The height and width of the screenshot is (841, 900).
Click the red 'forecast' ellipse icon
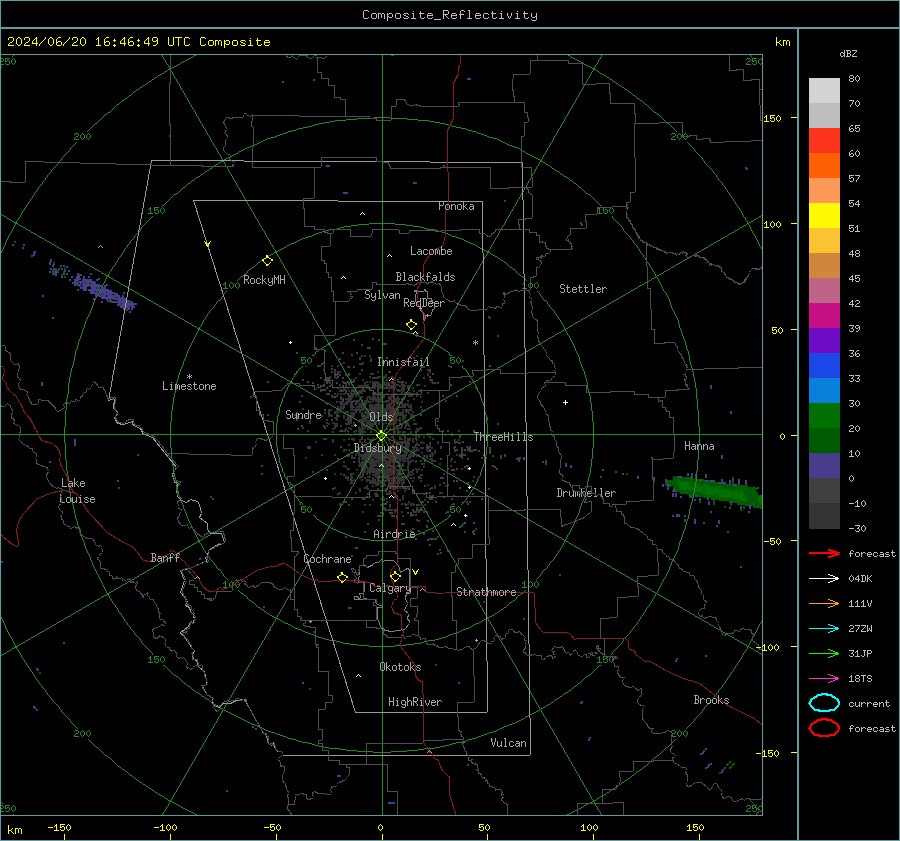click(824, 728)
